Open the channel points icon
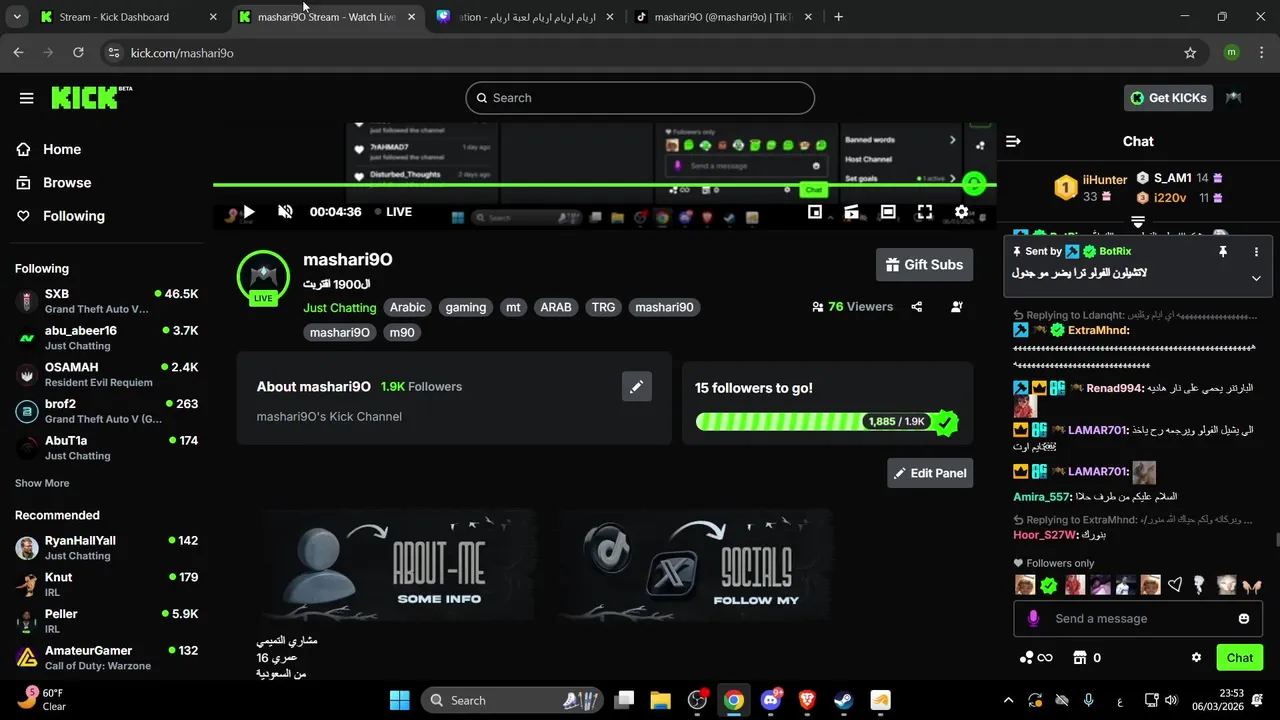Screen dimensions: 1280x720 [x=1035, y=658]
